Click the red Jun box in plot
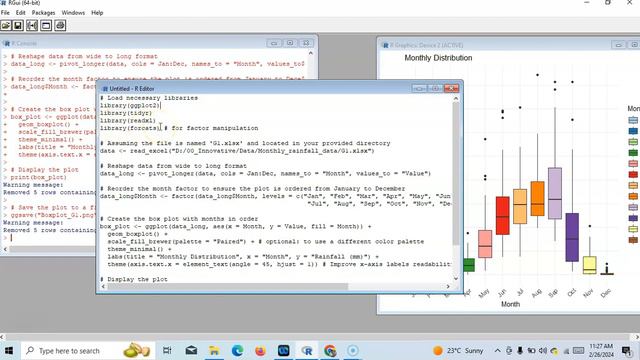Viewport: 640px width, 360px height. click(502, 216)
